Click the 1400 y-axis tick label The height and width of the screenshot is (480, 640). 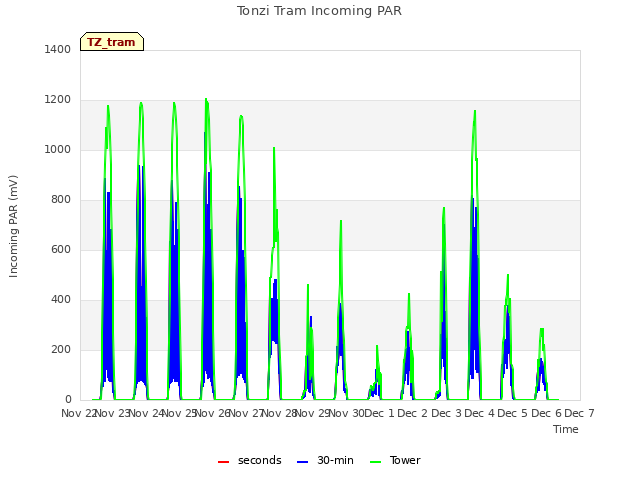coord(58,49)
